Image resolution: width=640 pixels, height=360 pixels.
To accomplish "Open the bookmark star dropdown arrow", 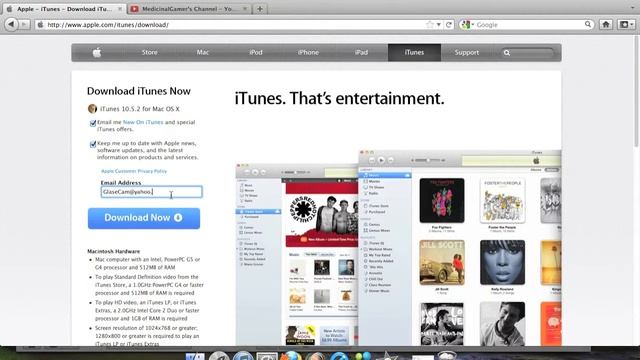I will (438, 24).
